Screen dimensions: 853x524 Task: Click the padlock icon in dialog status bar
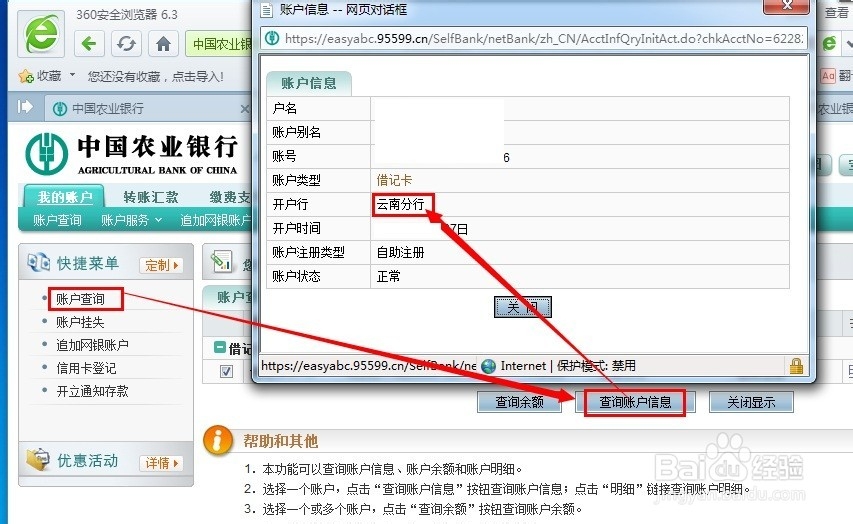pos(796,366)
